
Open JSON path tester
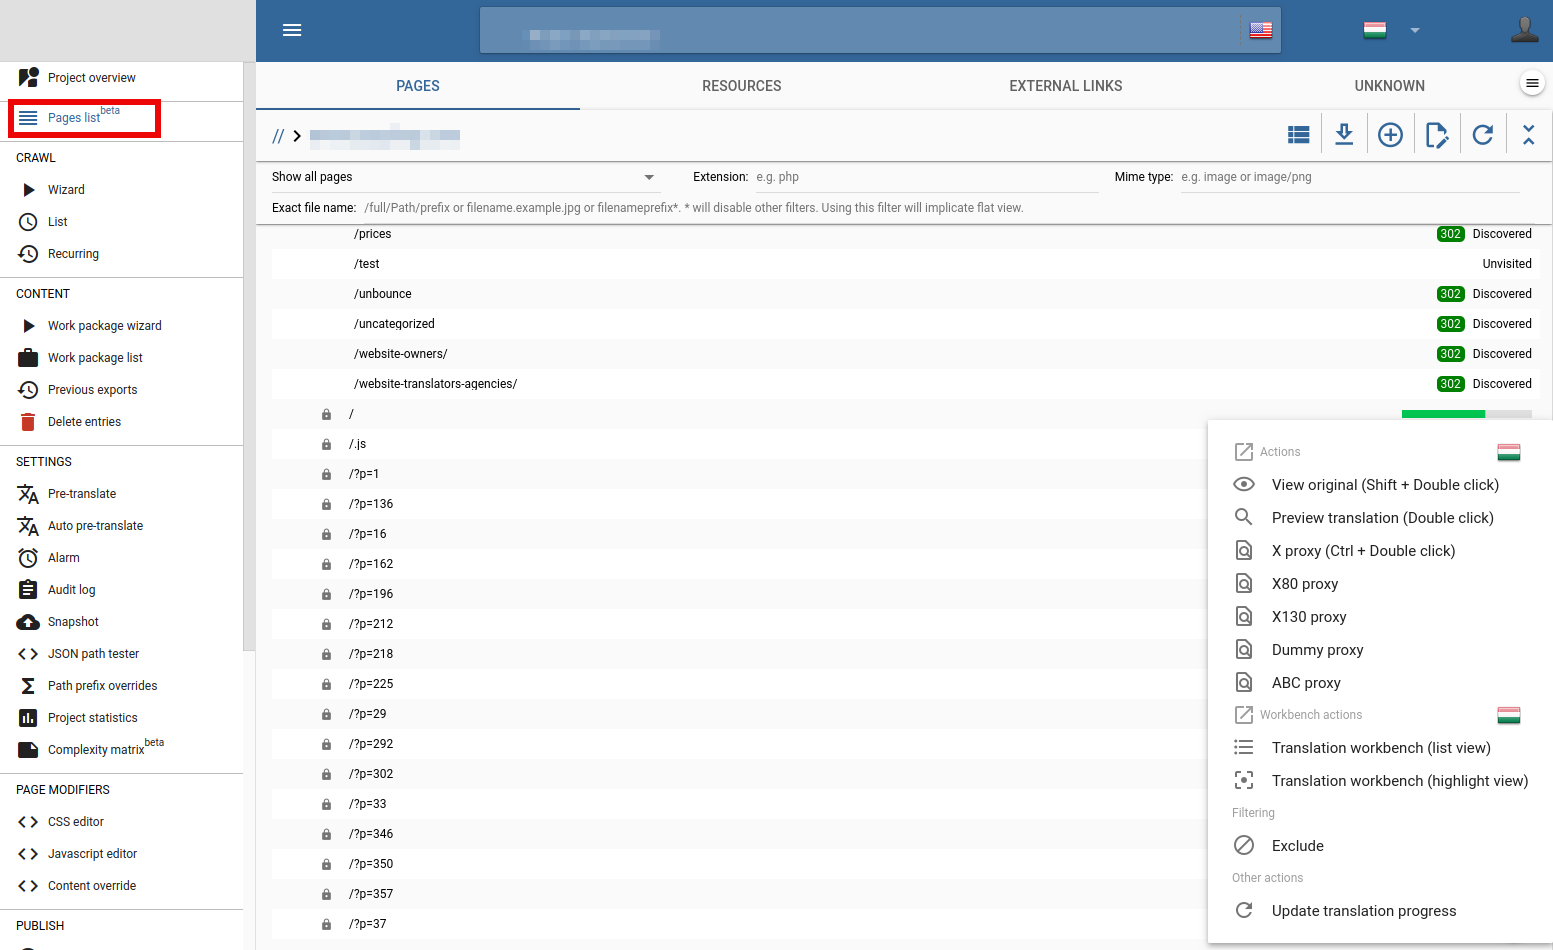tap(93, 654)
